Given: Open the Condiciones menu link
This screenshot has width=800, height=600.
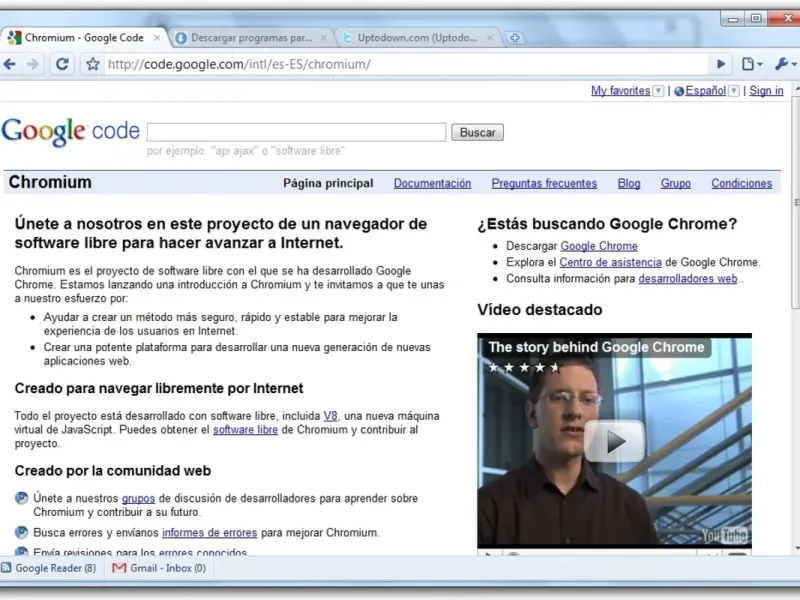Looking at the screenshot, I should point(741,184).
